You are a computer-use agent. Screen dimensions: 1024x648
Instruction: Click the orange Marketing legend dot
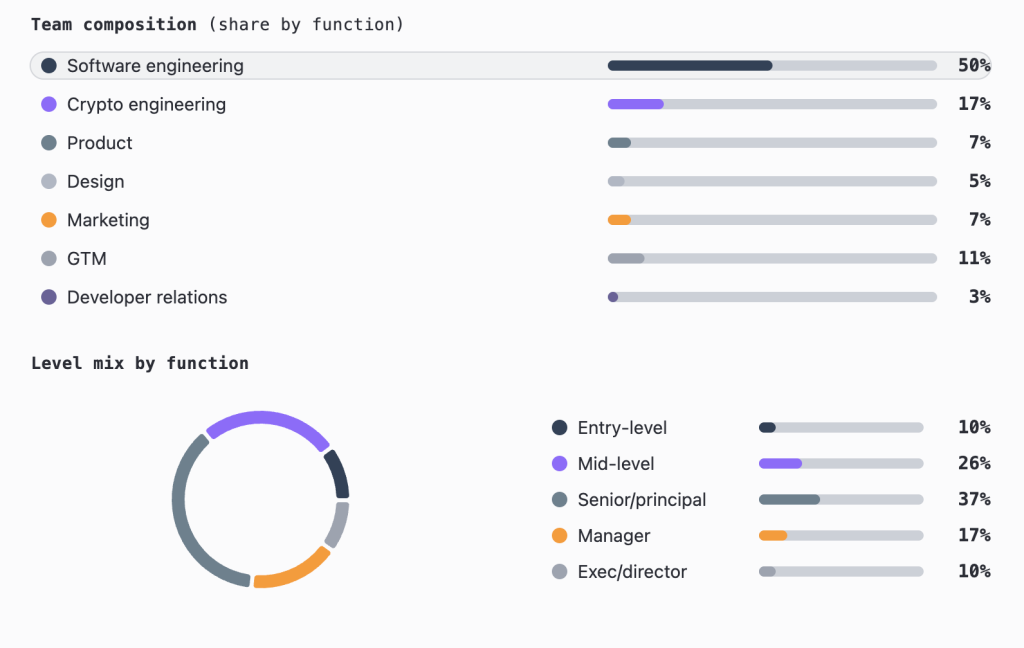(48, 220)
